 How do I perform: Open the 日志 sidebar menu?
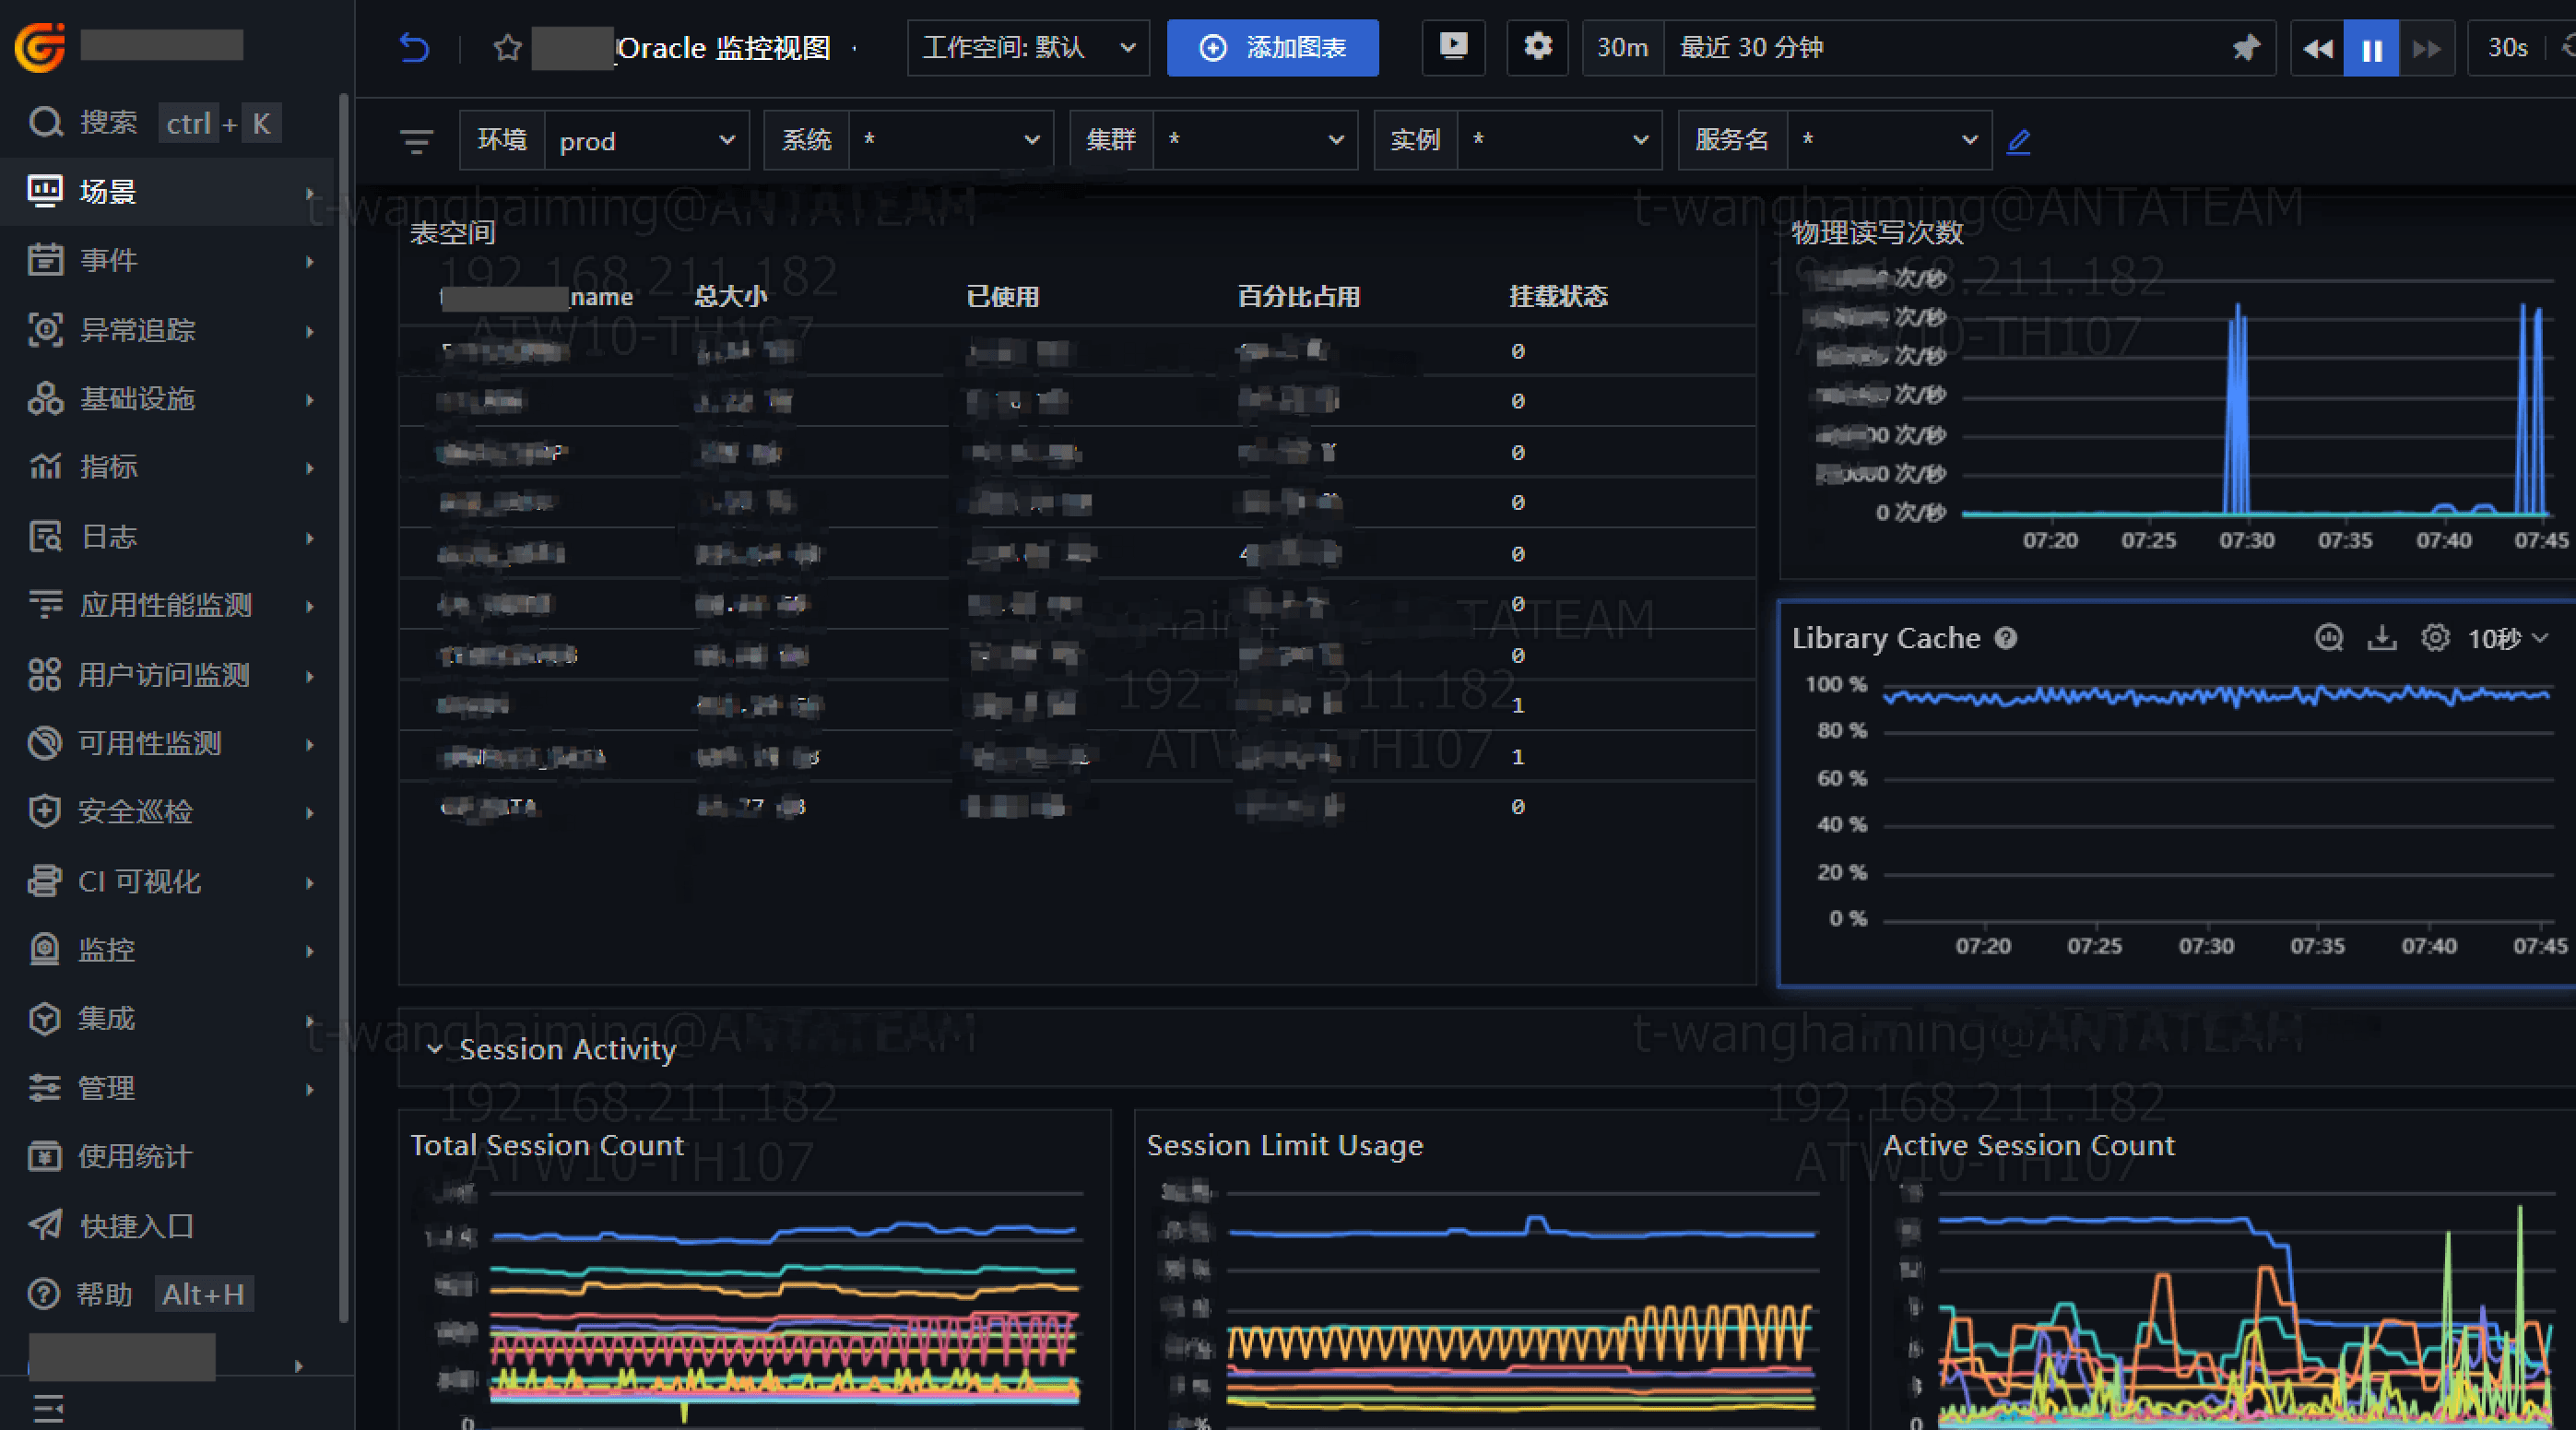pyautogui.click(x=108, y=537)
